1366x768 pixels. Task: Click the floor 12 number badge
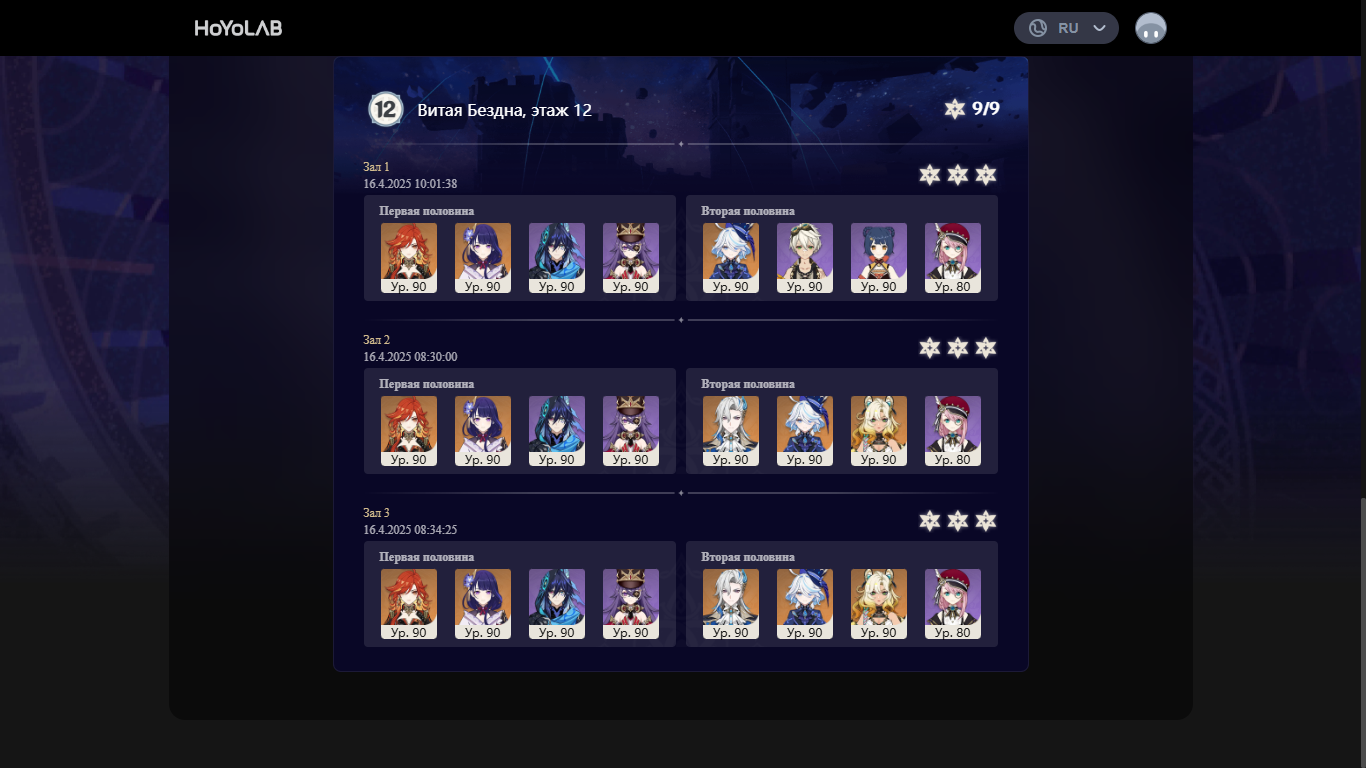click(386, 109)
